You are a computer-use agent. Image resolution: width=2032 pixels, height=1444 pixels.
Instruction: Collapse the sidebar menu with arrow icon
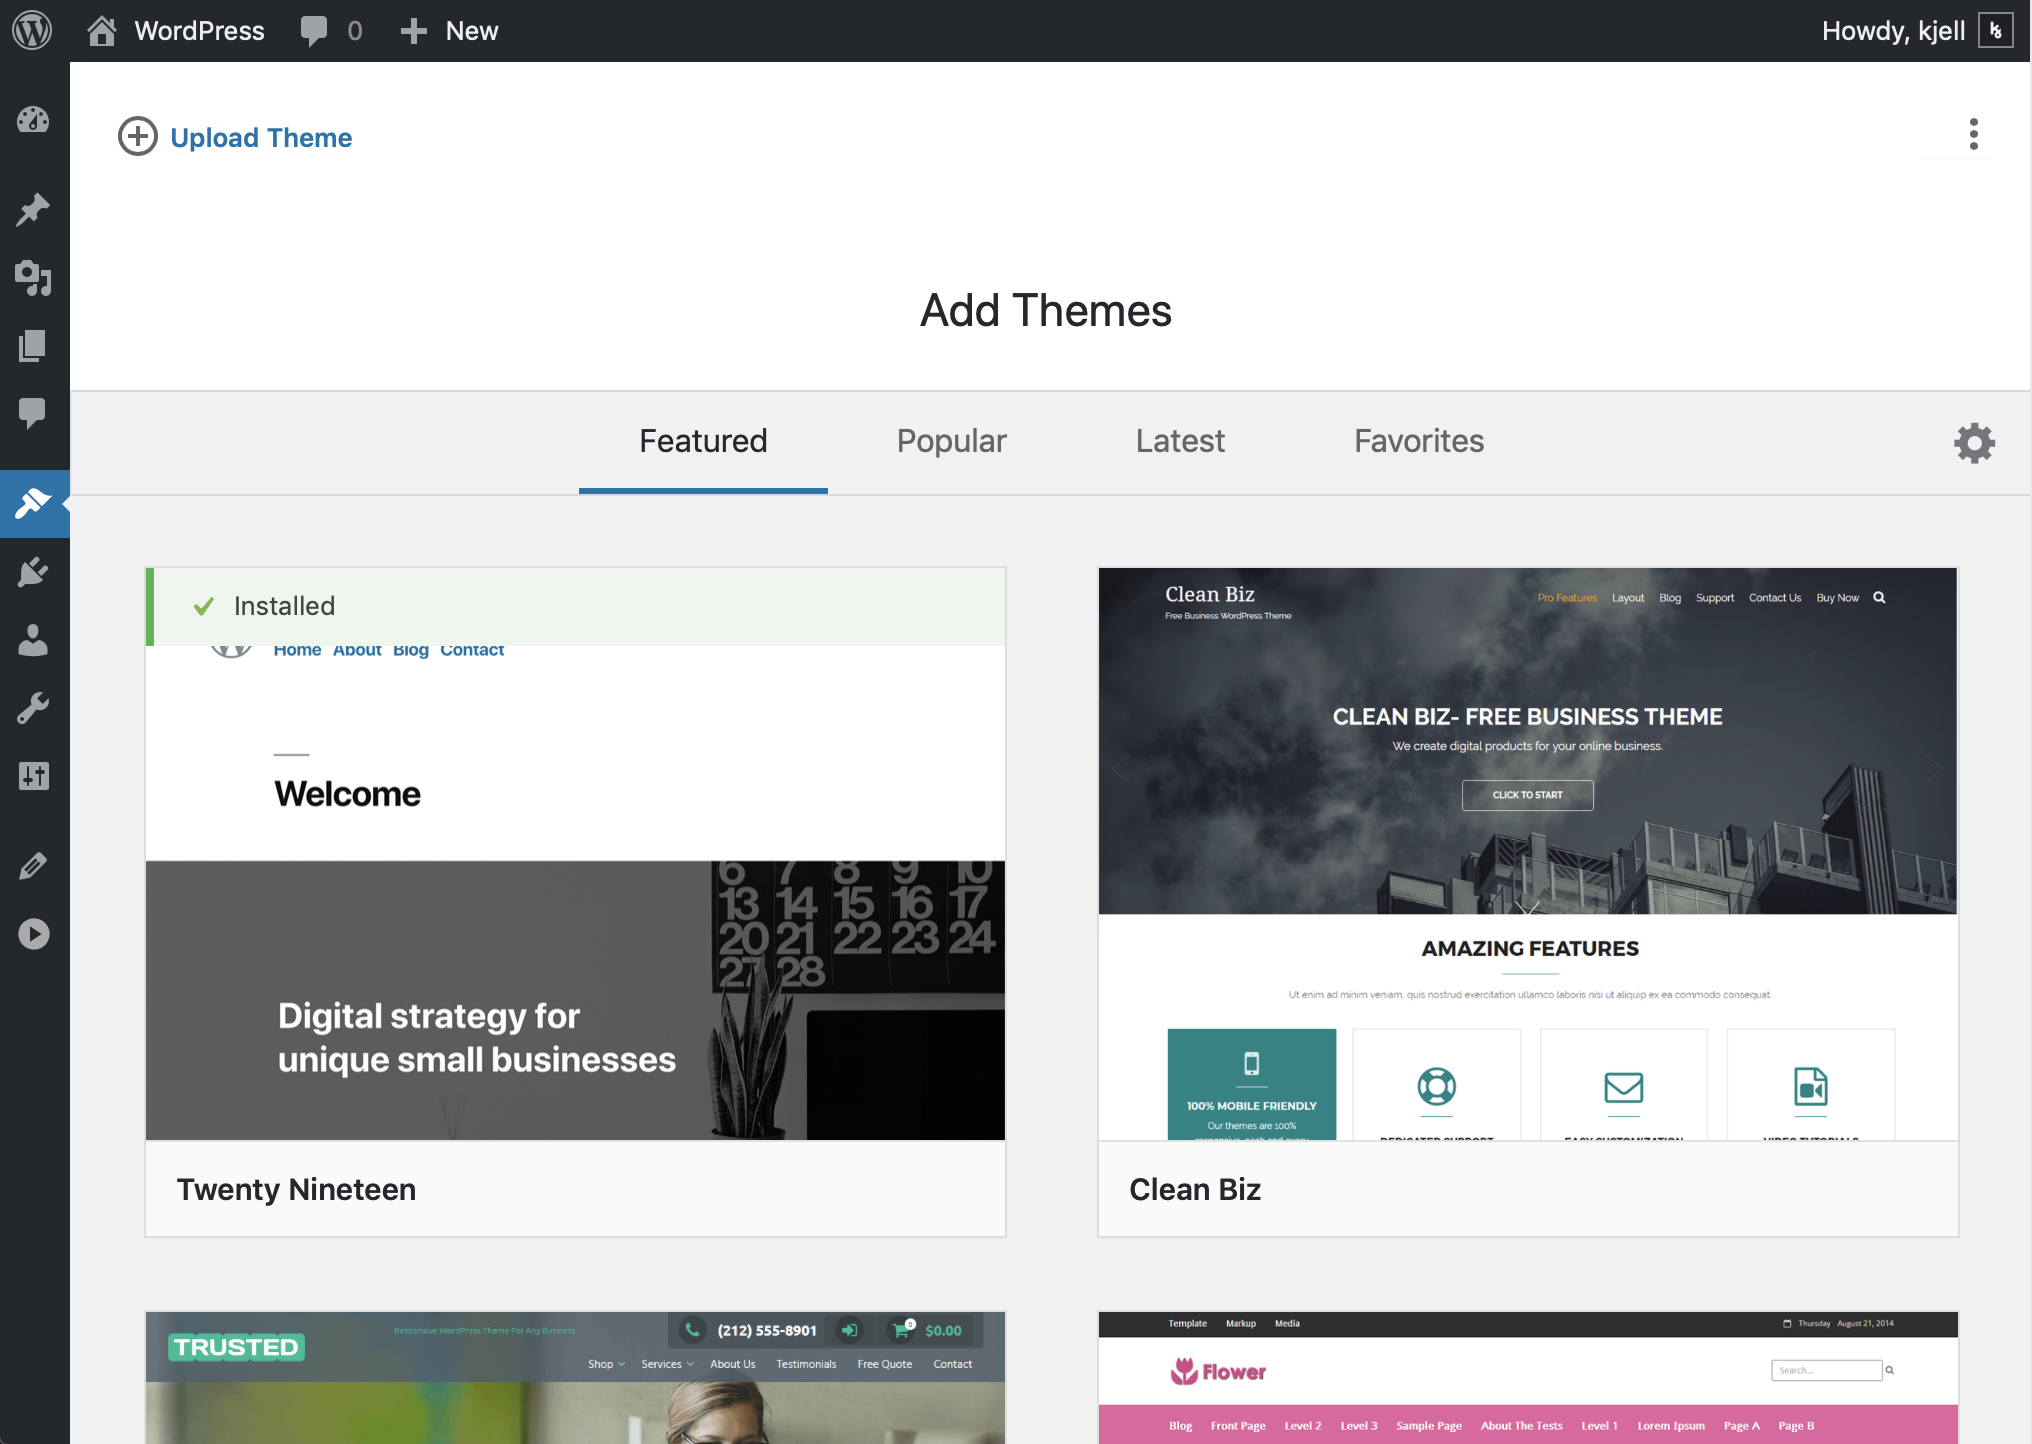coord(33,934)
